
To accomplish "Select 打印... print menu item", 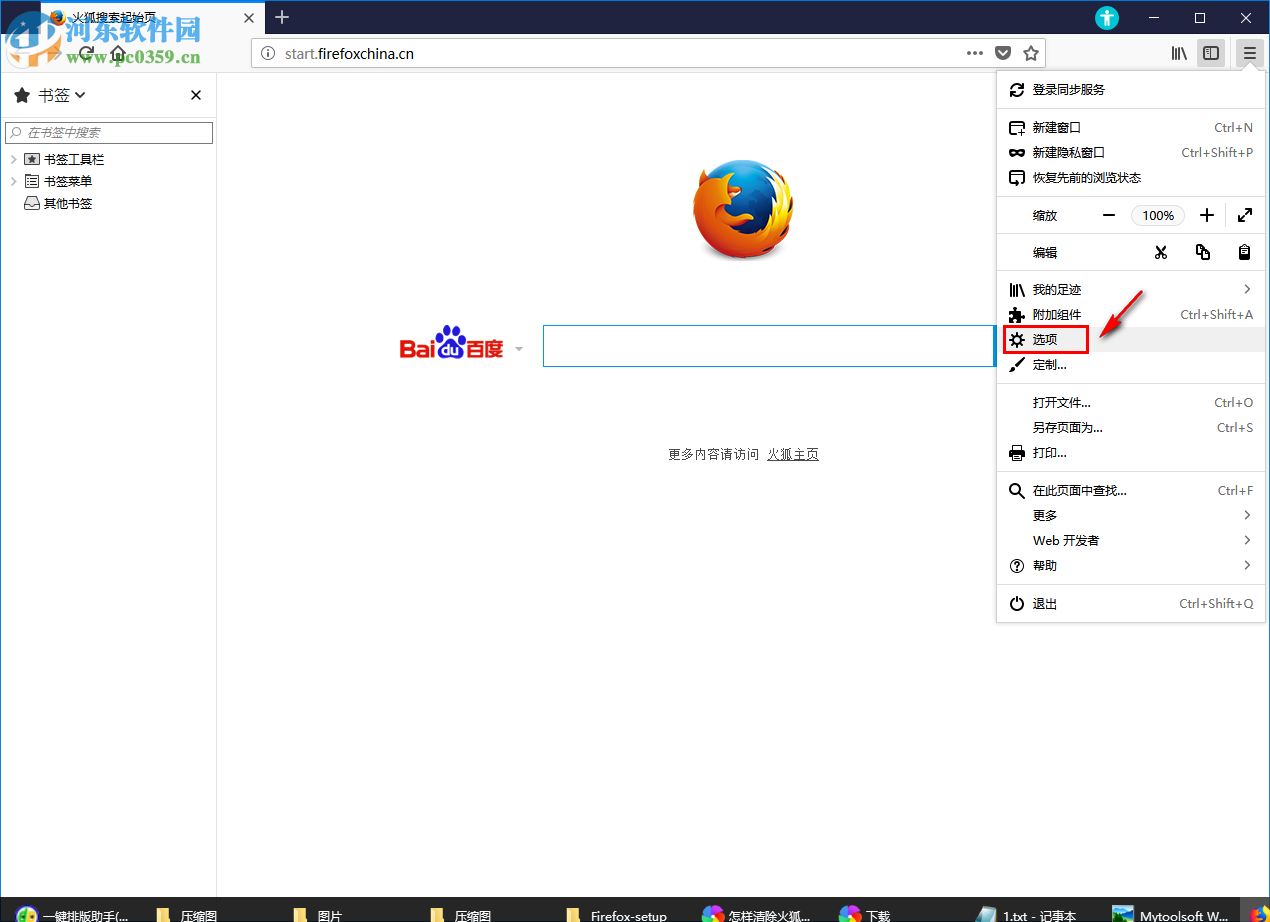I will pos(1131,452).
